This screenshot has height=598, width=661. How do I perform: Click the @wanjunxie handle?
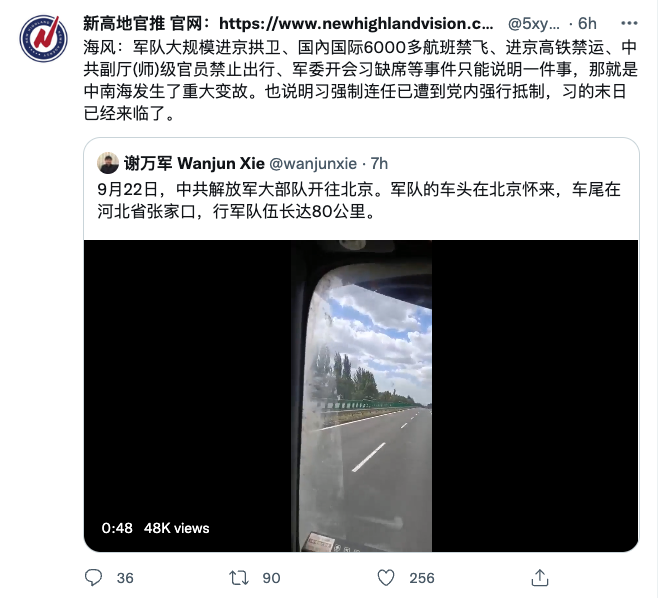[313, 164]
